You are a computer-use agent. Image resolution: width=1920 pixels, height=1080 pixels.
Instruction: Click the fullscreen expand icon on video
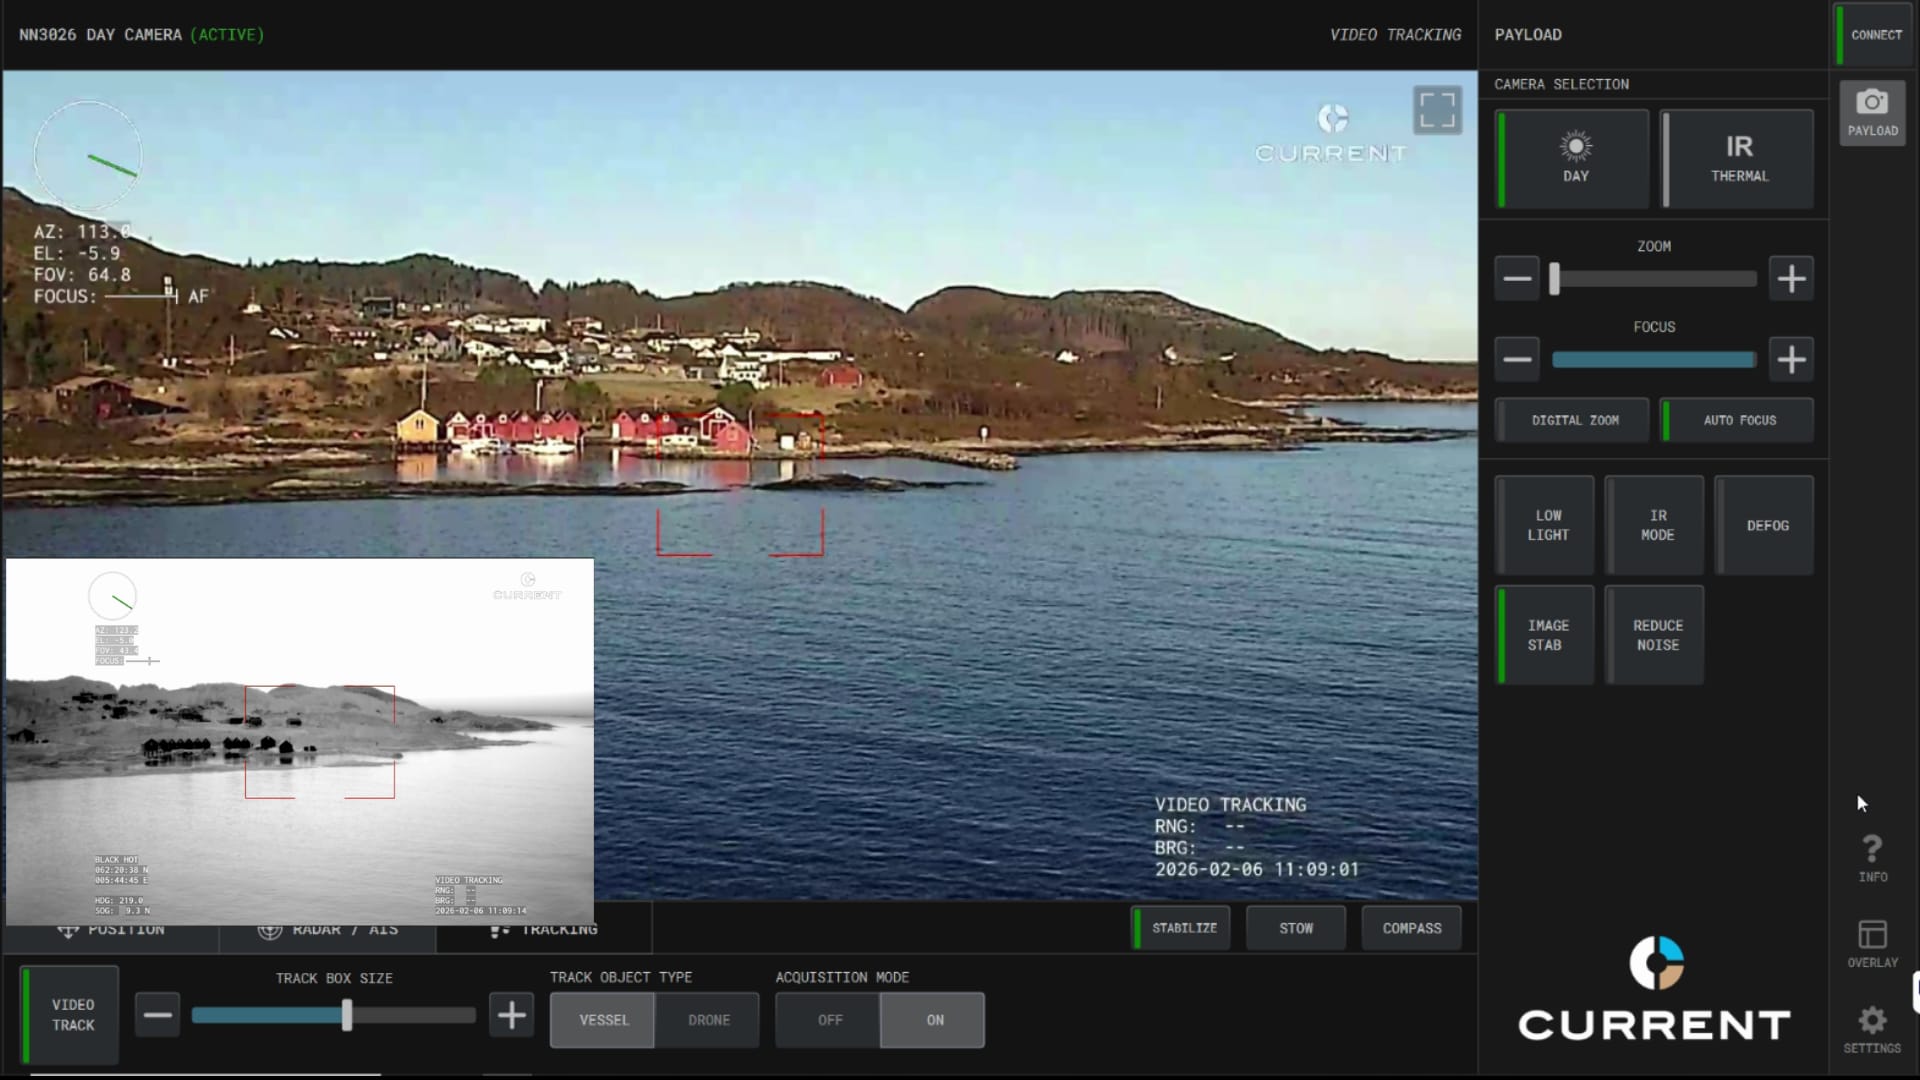pyautogui.click(x=1437, y=110)
